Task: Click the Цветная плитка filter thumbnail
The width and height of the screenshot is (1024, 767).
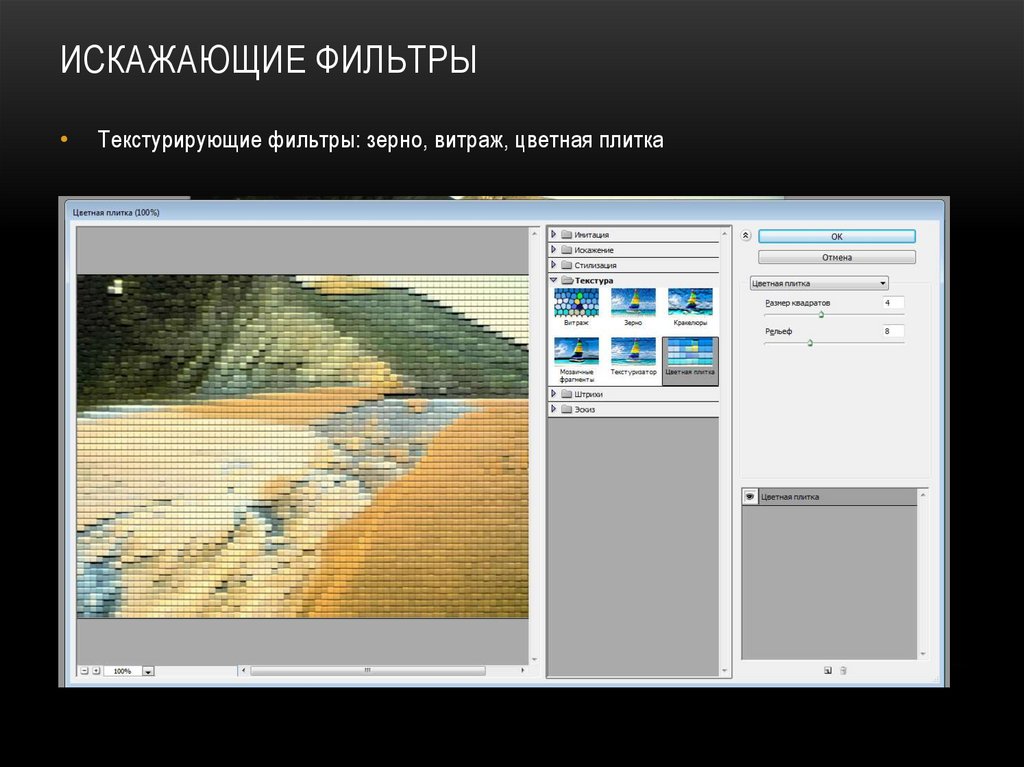Action: pyautogui.click(x=690, y=352)
